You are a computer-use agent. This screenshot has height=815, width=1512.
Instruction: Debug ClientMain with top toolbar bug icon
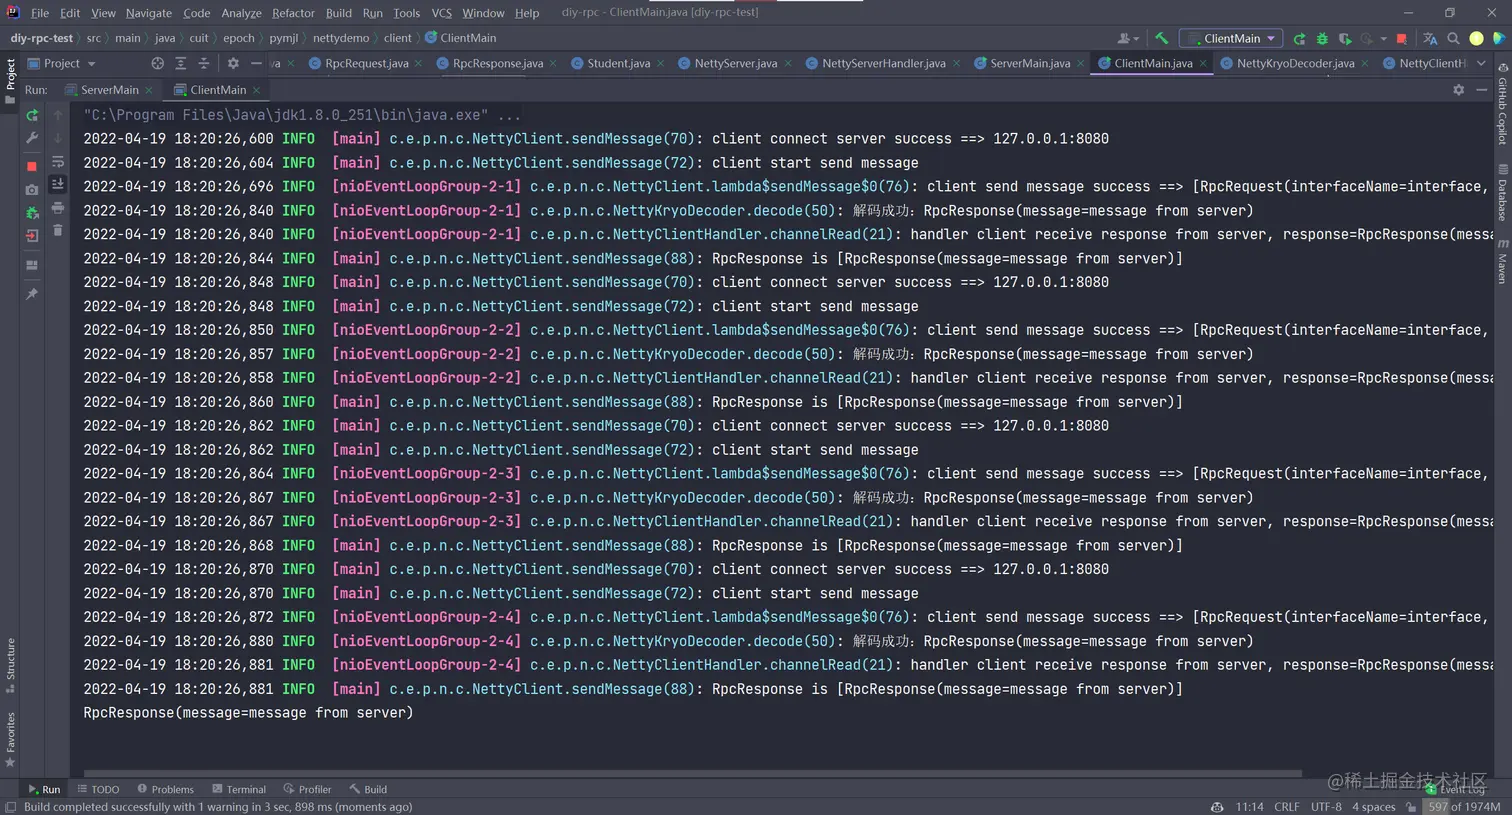point(1322,39)
